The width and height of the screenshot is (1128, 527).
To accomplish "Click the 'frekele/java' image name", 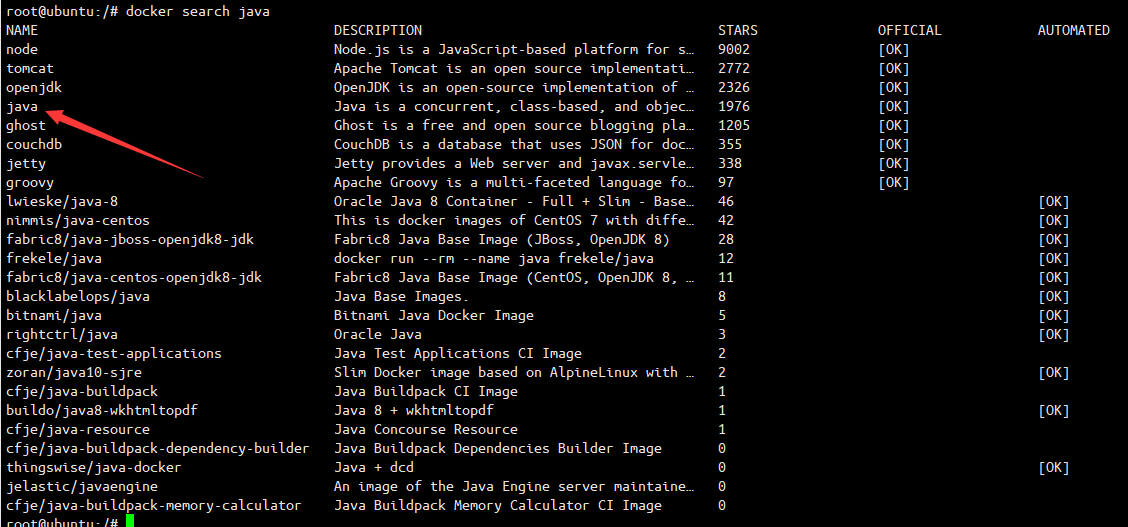I will tap(54, 259).
